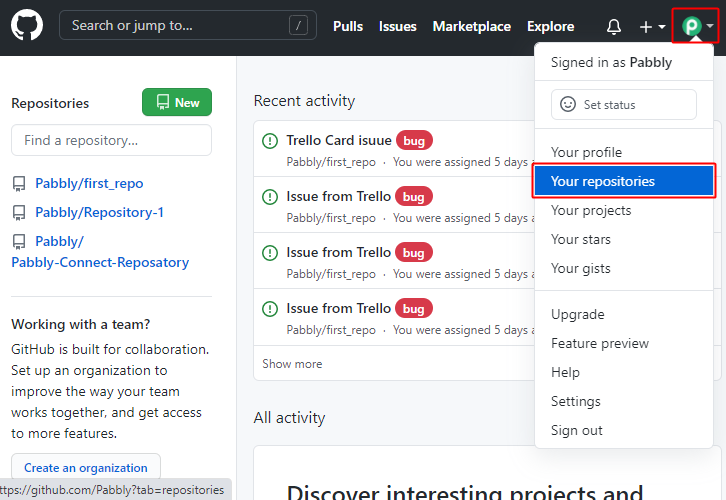The height and width of the screenshot is (500, 726).
Task: Click Show more in Recent activity
Action: [292, 364]
